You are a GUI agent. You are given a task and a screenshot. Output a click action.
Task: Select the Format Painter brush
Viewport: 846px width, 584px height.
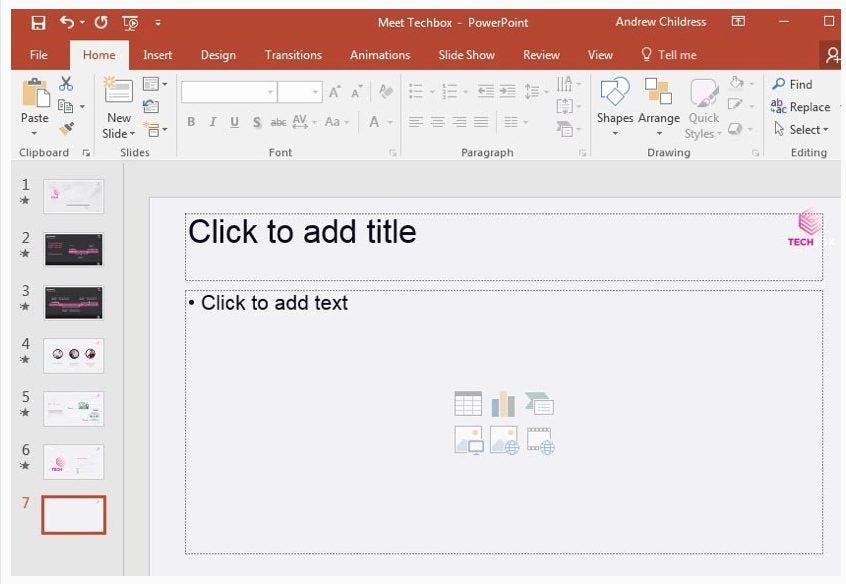coord(66,128)
